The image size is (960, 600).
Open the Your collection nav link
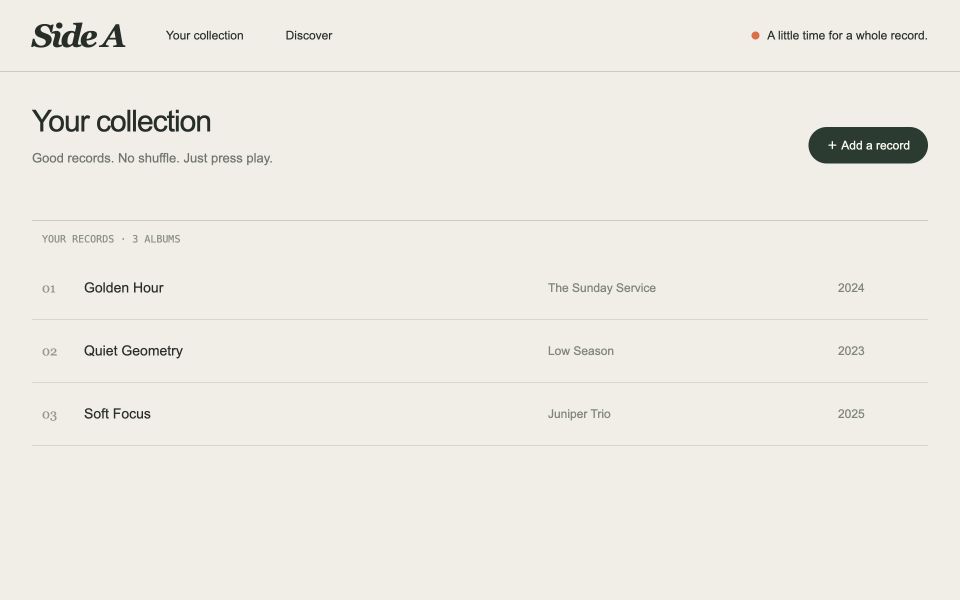(x=204, y=36)
